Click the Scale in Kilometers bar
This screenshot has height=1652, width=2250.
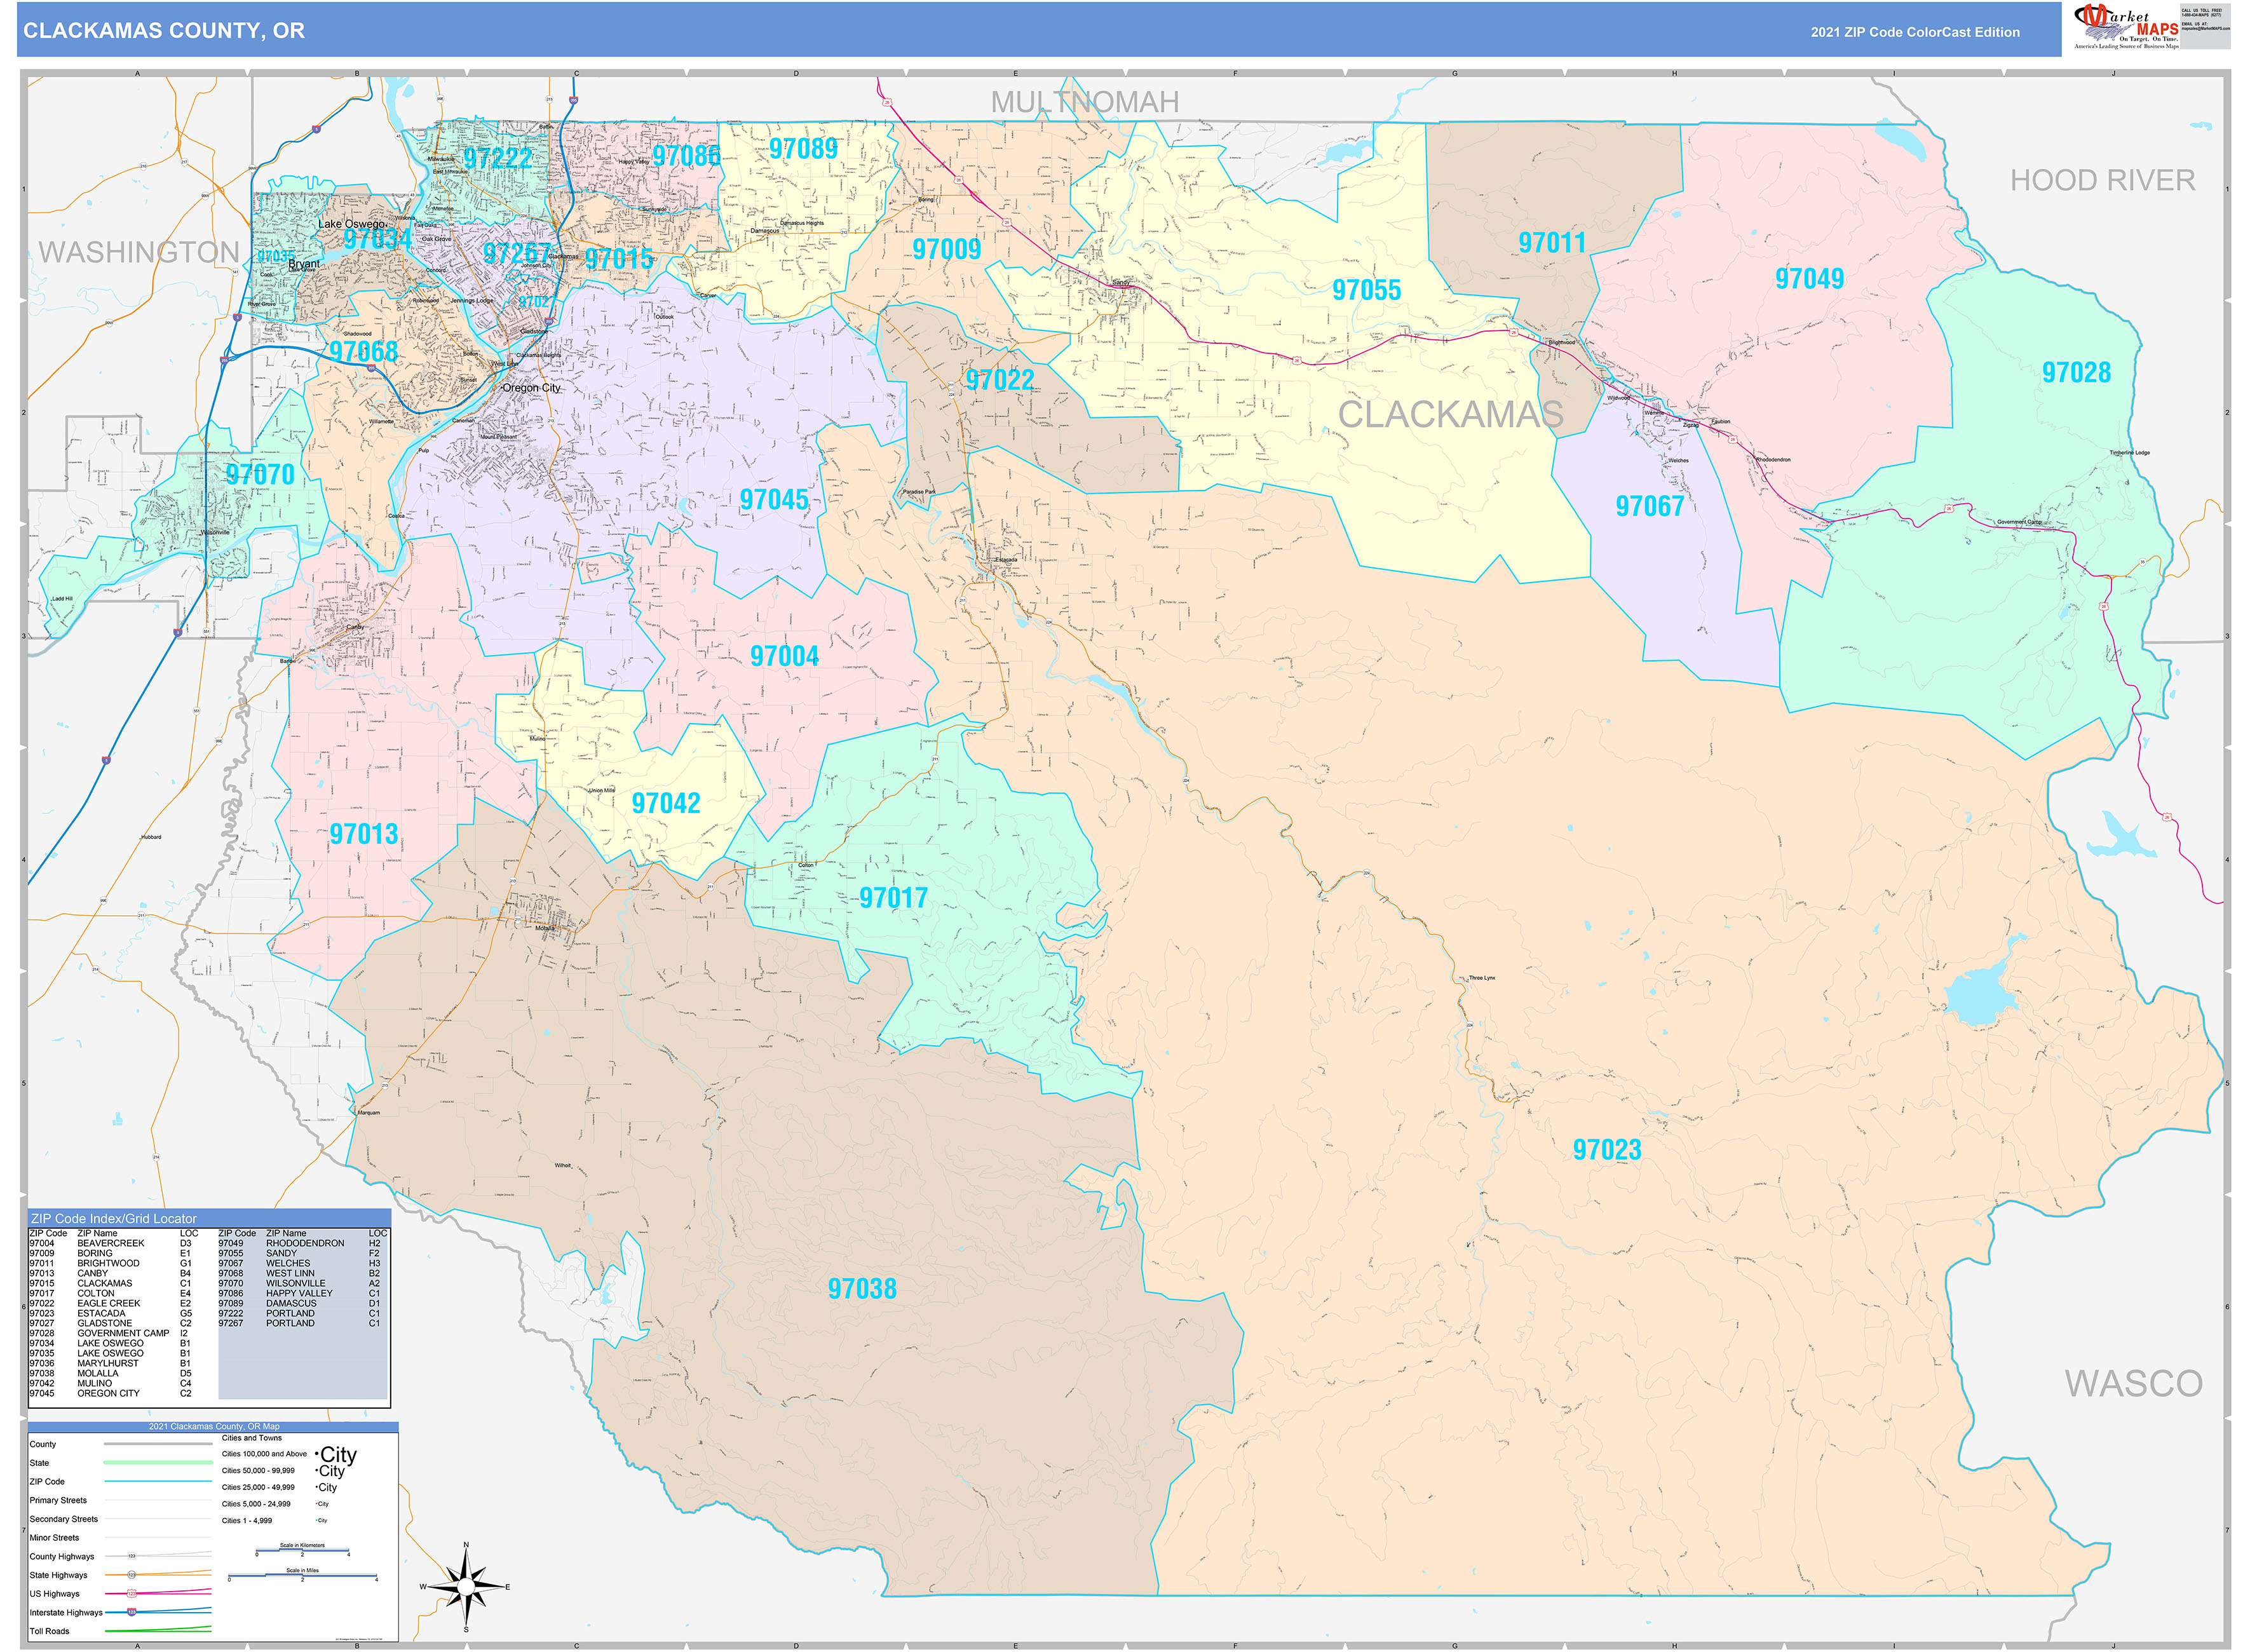point(302,1551)
